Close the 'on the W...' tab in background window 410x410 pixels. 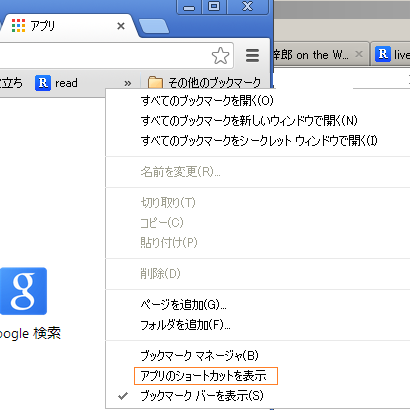pos(359,54)
